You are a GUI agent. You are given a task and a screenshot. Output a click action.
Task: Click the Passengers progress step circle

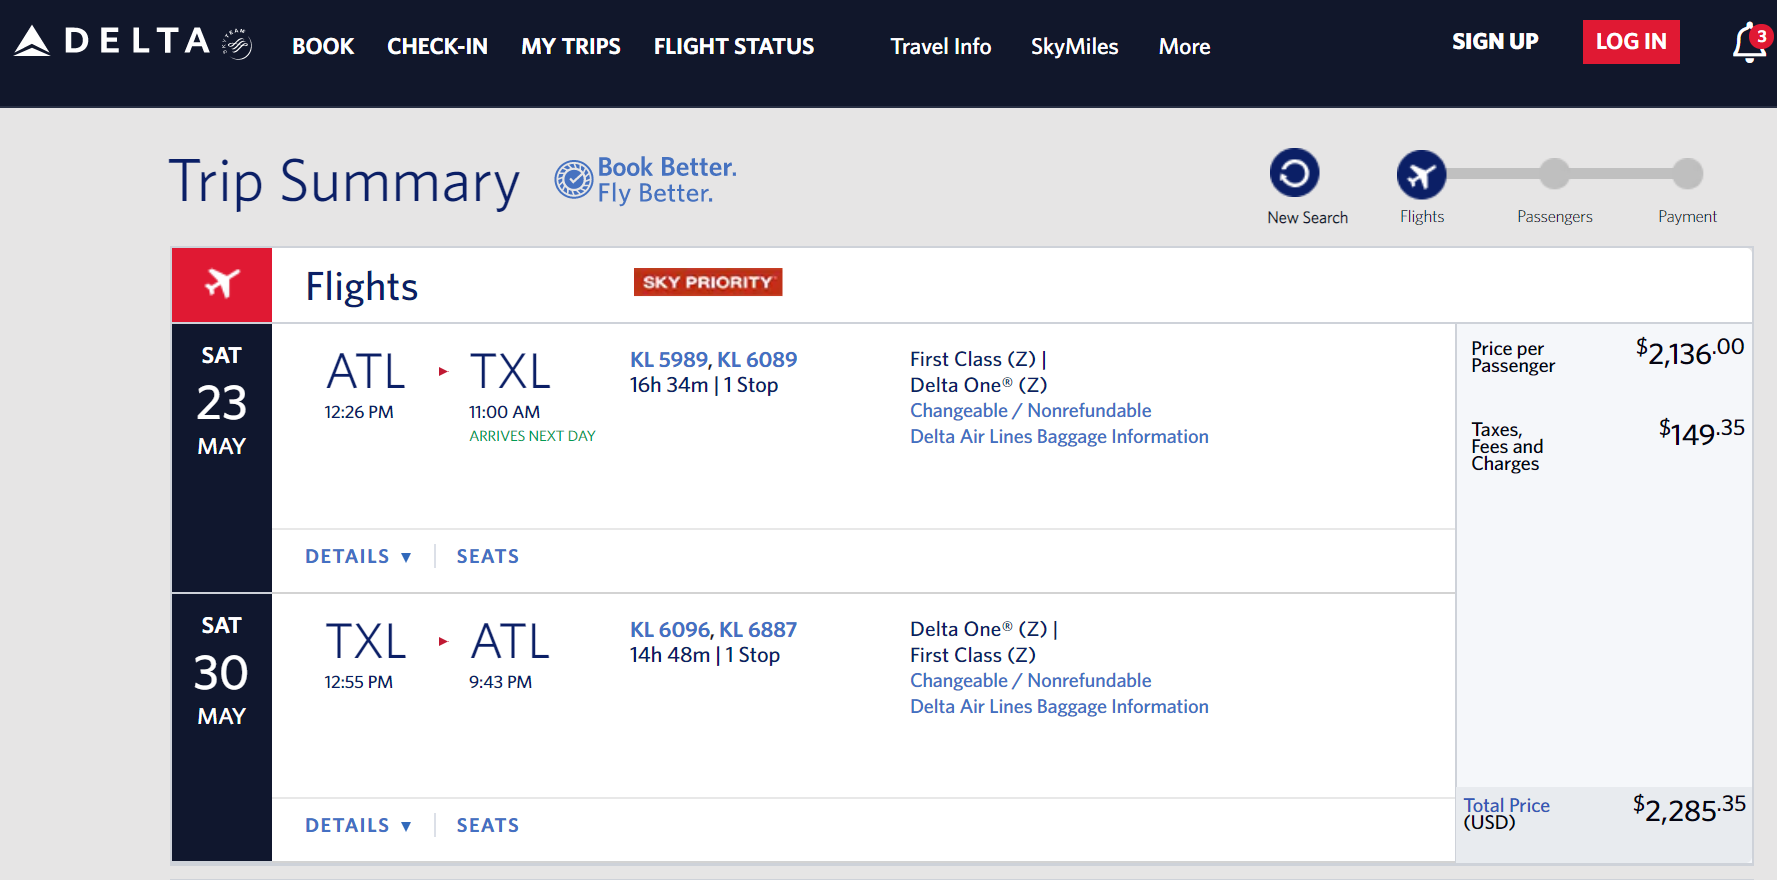tap(1554, 173)
